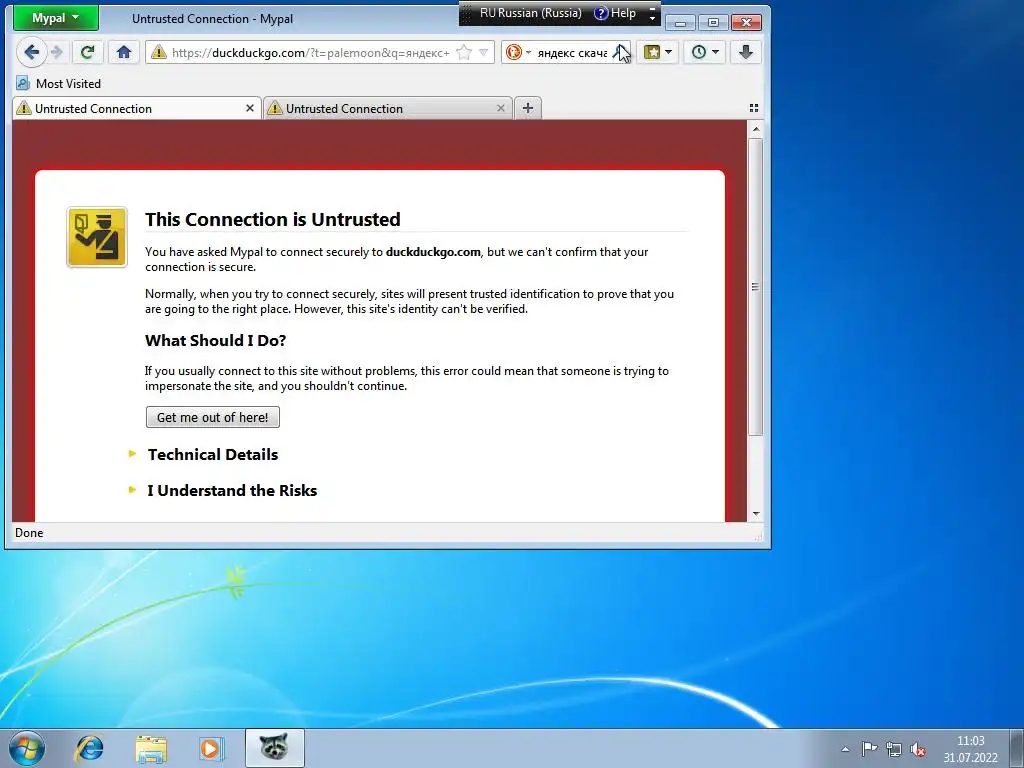Click the page scrollbar down arrow
This screenshot has height=768, width=1024.
pyautogui.click(x=756, y=514)
